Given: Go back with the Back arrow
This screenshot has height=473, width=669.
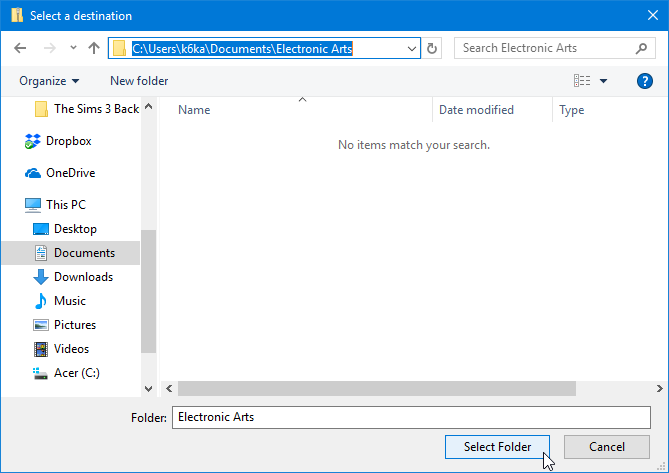Looking at the screenshot, I should tap(20, 48).
